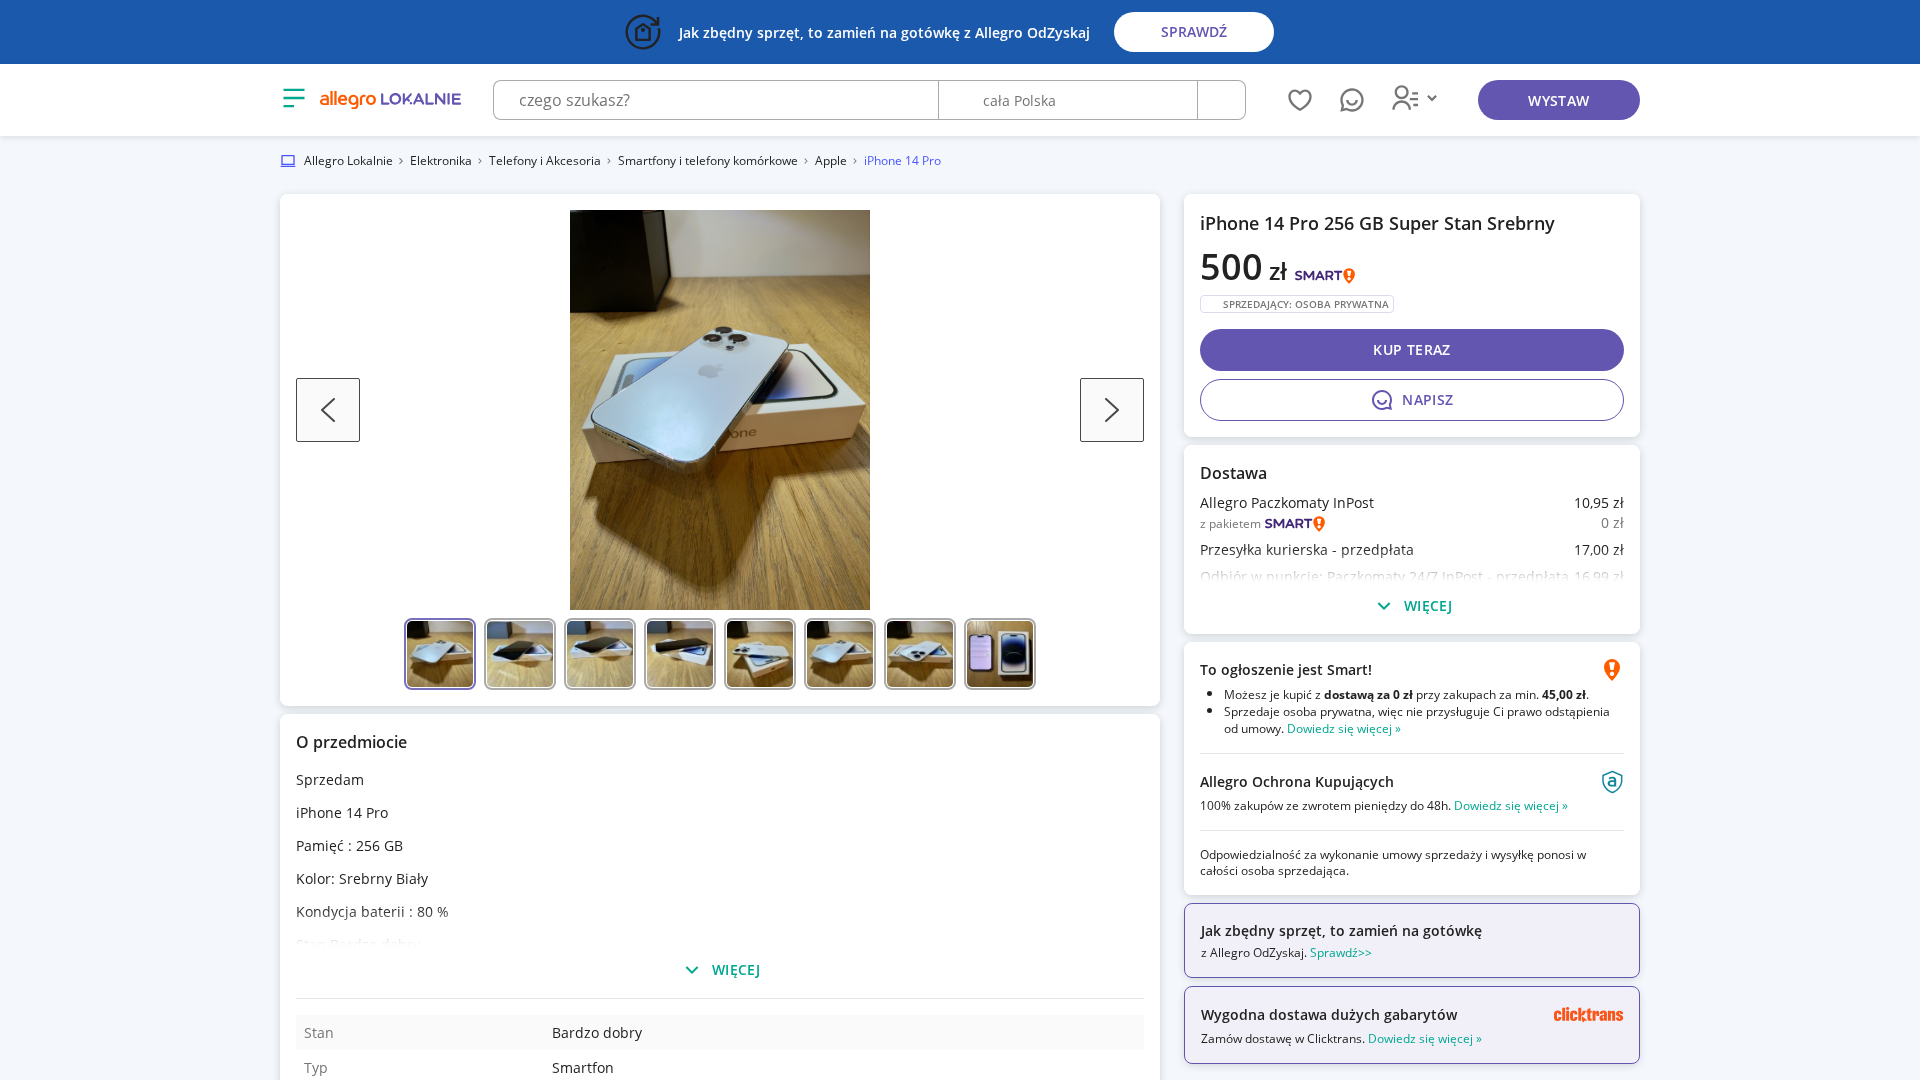
Task: Click the search submit button
Action: click(x=1221, y=100)
